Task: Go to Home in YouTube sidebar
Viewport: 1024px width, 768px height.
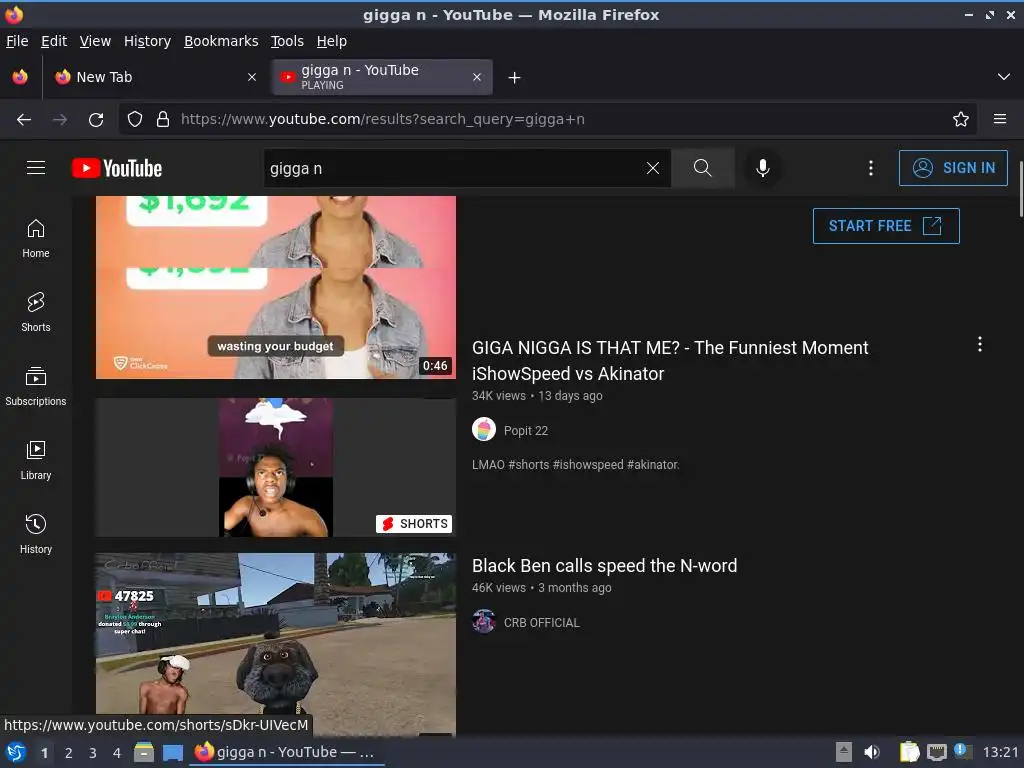Action: click(36, 238)
